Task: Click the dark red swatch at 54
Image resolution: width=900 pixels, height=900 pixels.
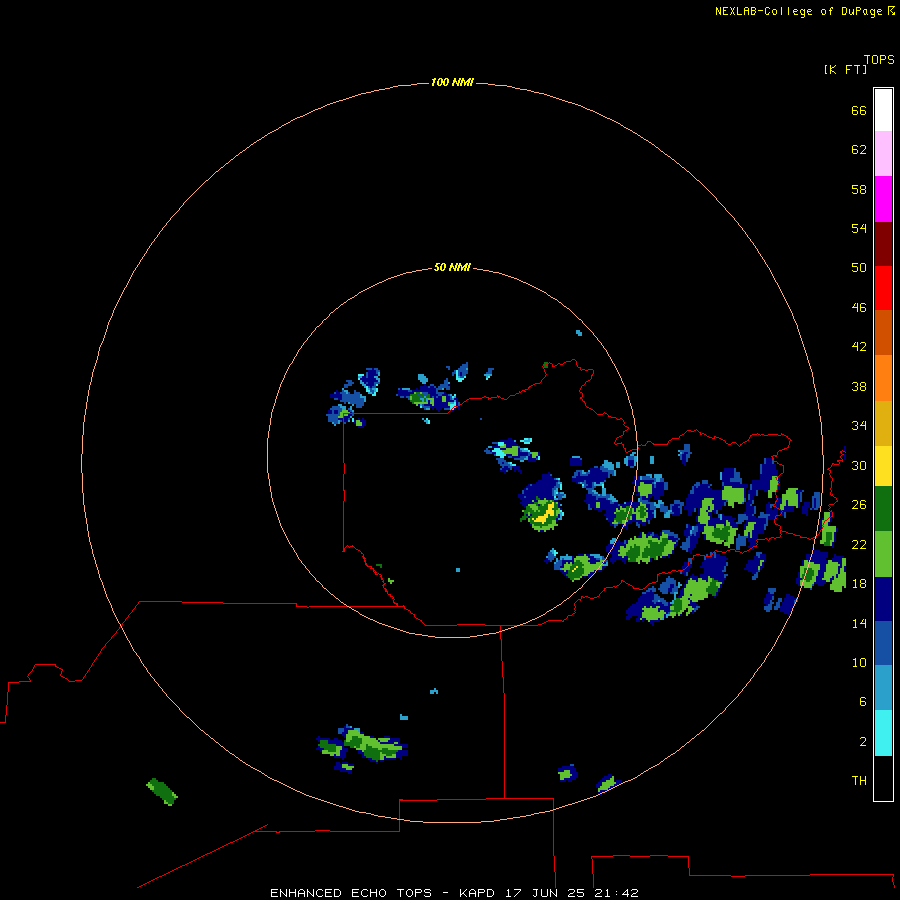Action: (x=883, y=243)
